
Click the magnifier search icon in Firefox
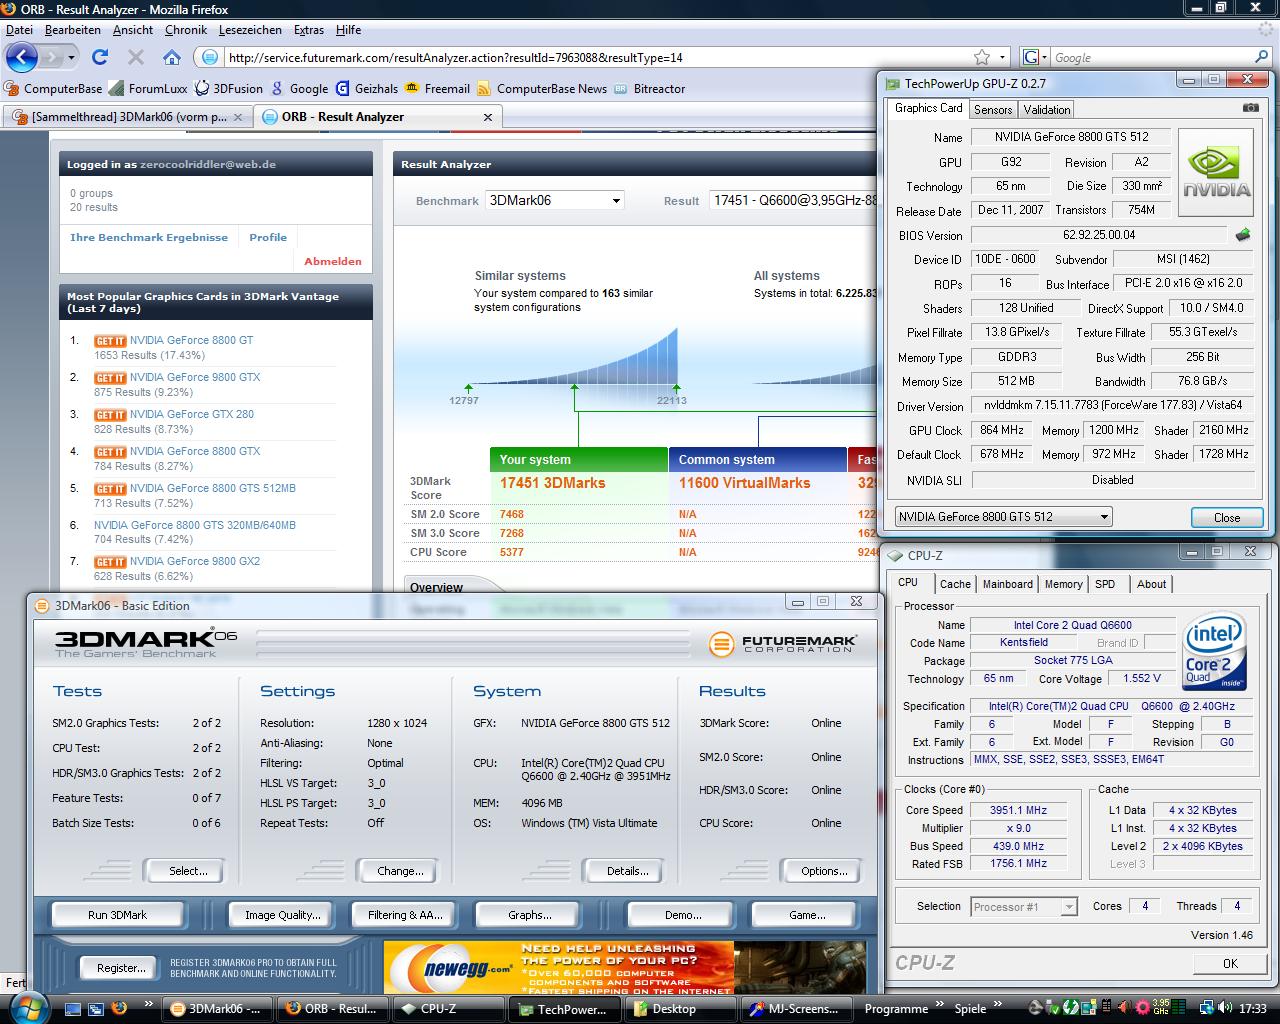[x=1261, y=57]
